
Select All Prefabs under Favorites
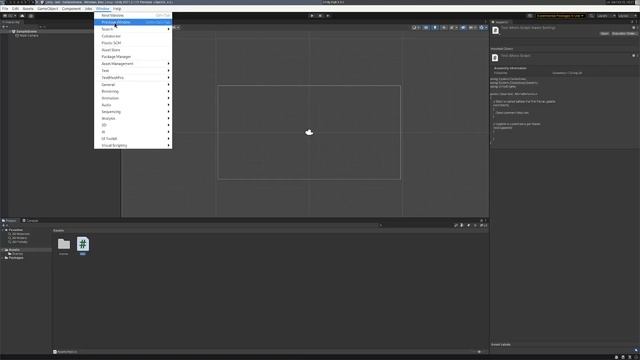20,242
